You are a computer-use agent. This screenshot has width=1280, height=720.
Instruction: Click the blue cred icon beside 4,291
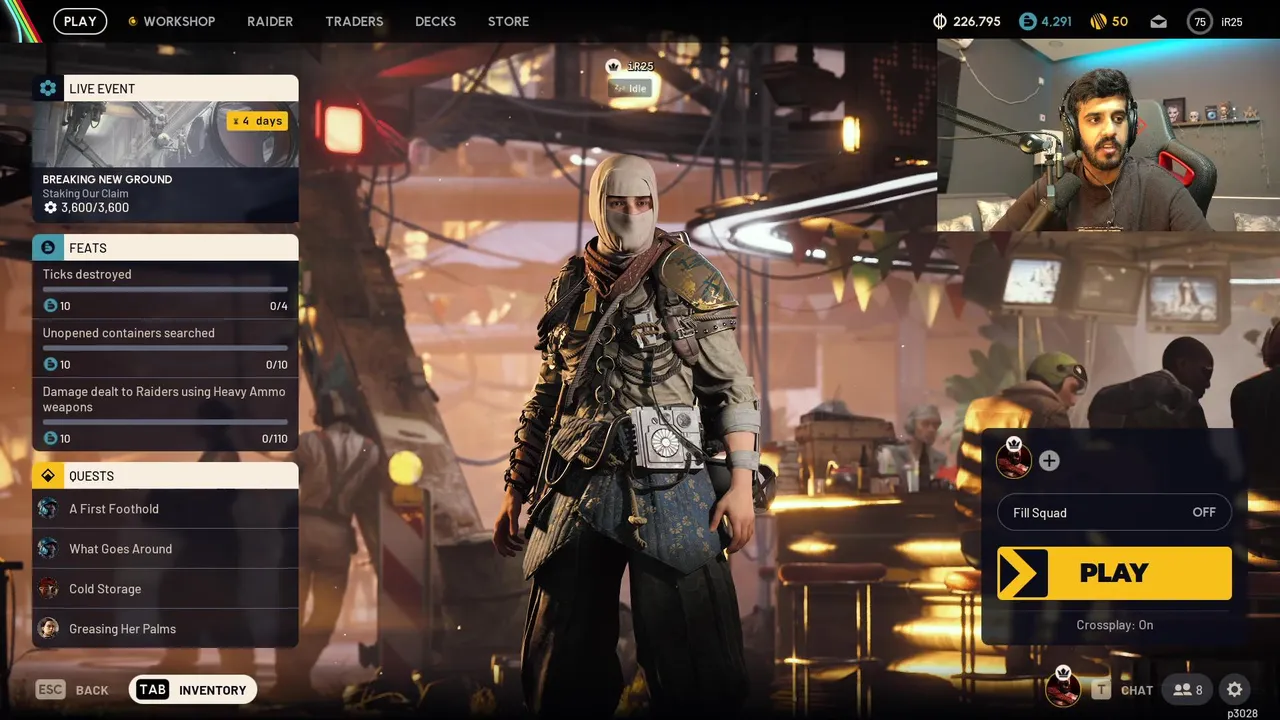1027,21
